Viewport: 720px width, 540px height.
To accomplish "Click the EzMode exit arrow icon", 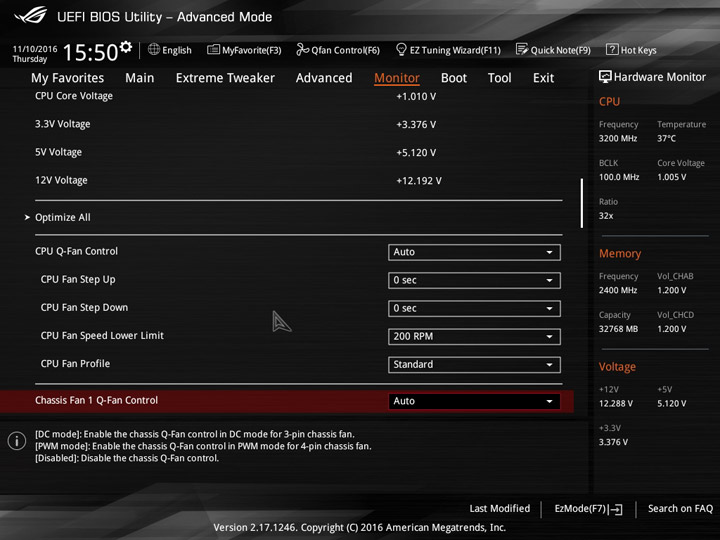I will [x=615, y=509].
